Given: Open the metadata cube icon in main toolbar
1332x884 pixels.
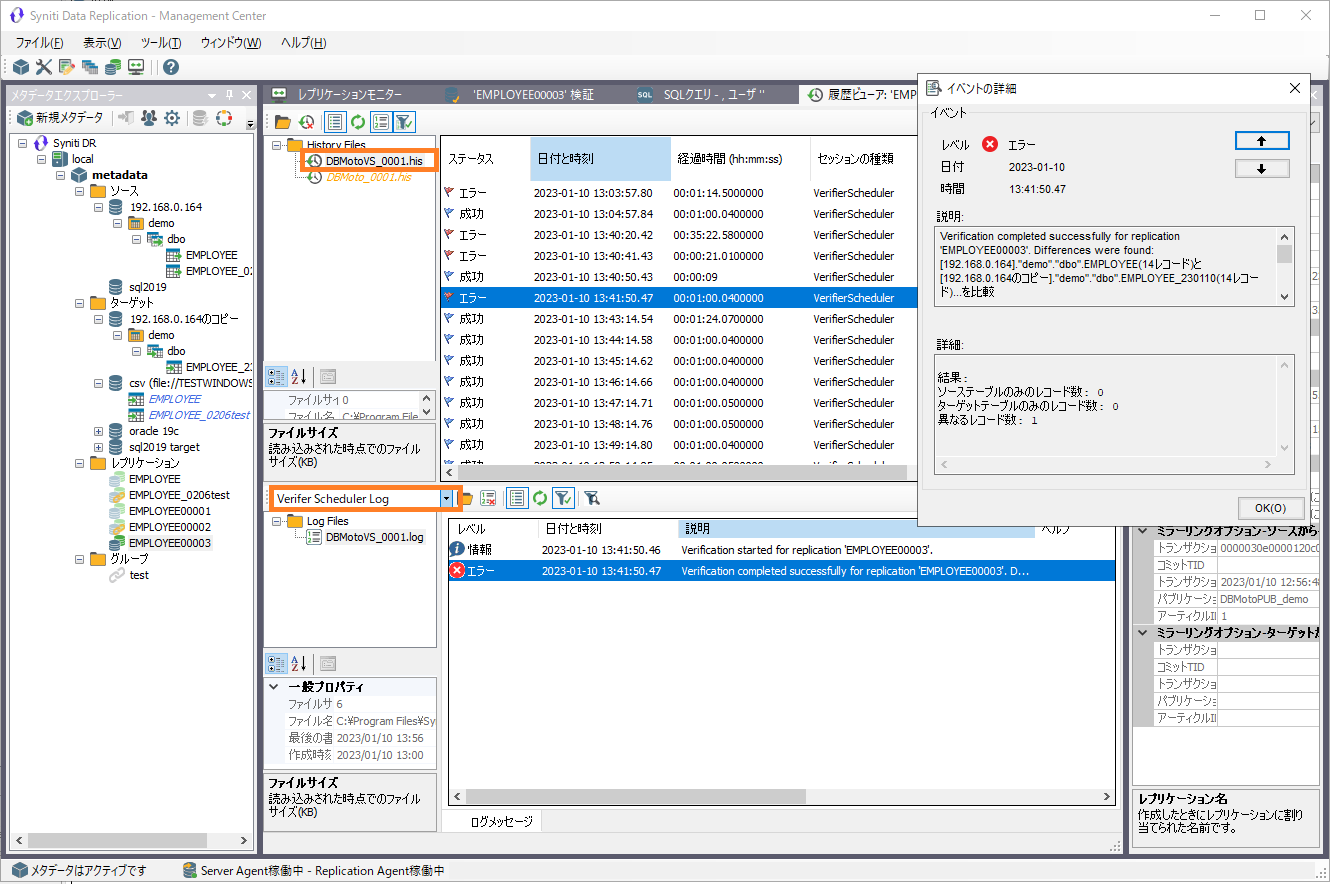Looking at the screenshot, I should coord(20,67).
